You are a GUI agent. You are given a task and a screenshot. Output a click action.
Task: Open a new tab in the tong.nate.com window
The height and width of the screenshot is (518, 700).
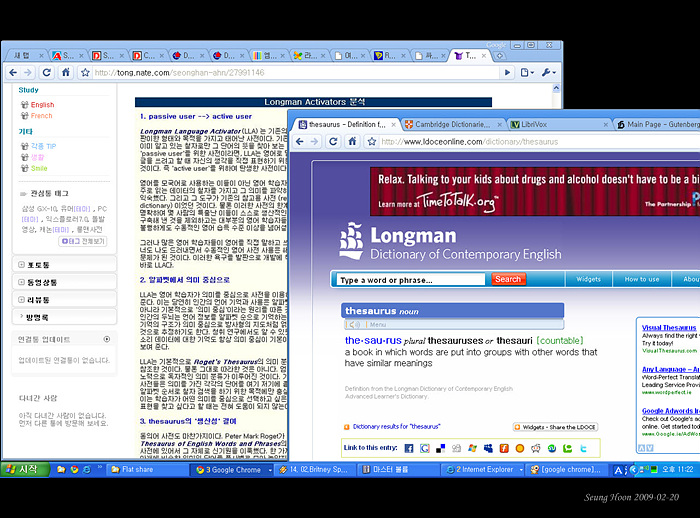click(499, 56)
